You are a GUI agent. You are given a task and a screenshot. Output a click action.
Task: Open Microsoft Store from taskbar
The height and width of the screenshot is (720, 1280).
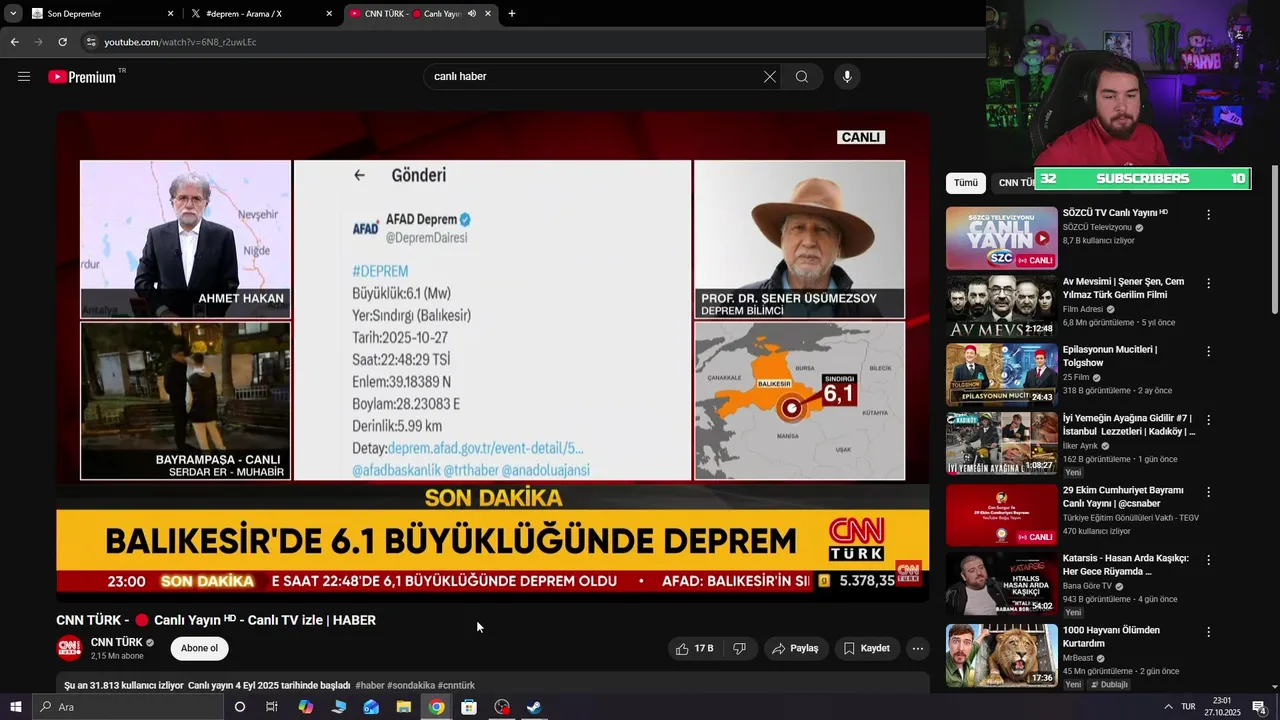tap(469, 707)
